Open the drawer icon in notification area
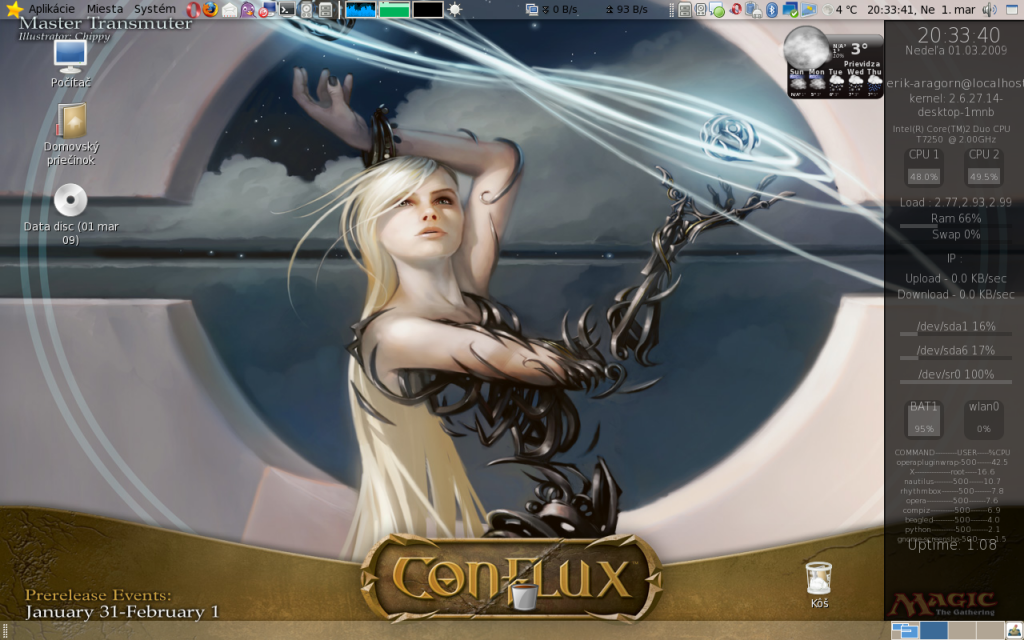Screen dimensions: 1024x640 pos(684,9)
